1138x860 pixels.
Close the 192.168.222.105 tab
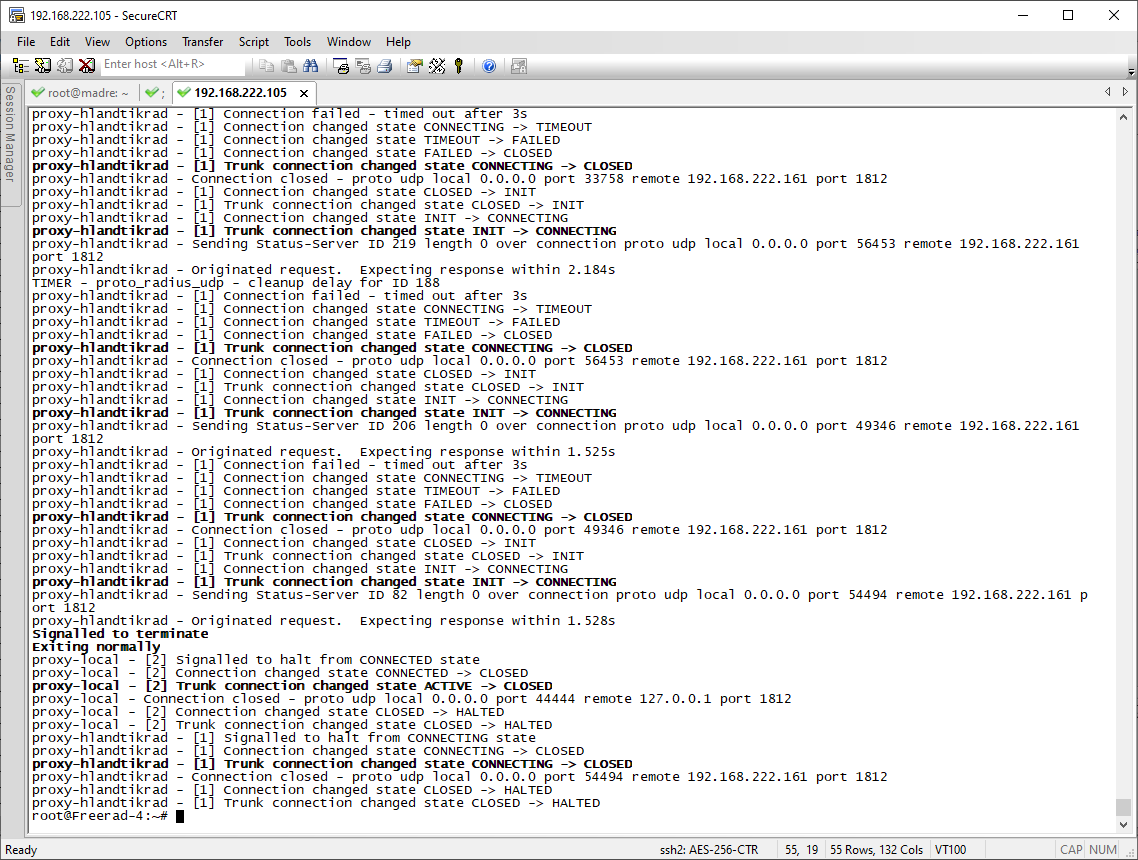tap(304, 93)
